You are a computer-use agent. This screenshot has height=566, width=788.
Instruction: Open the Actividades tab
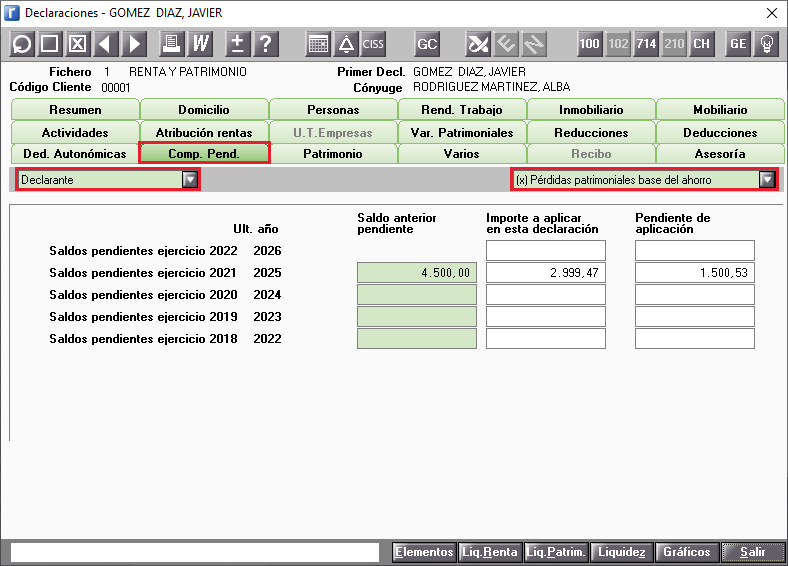[x=75, y=133]
